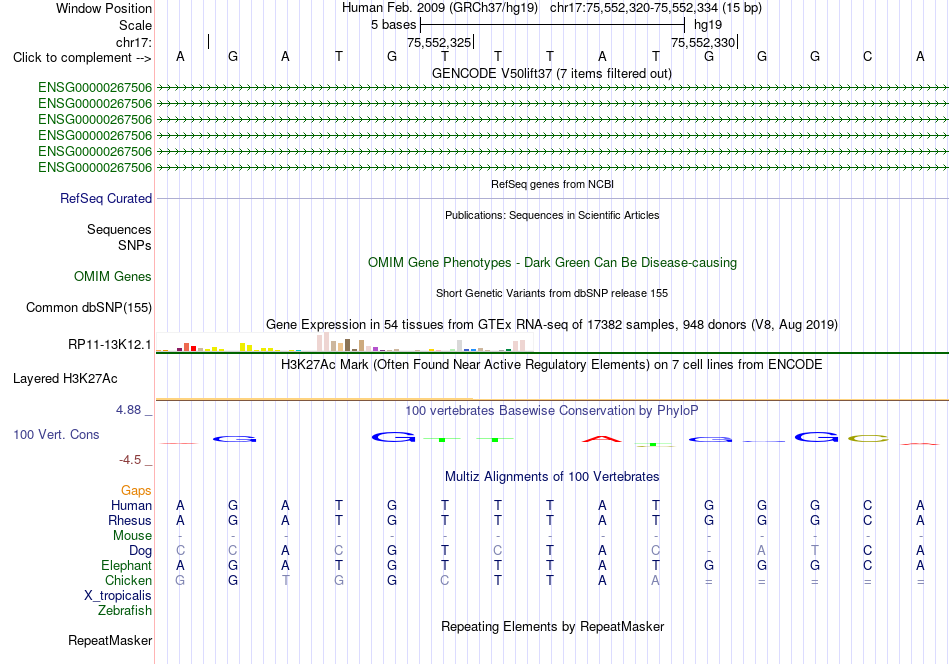Click the 75,552,330 position marker
The height and width of the screenshot is (664, 950).
pyautogui.click(x=704, y=42)
